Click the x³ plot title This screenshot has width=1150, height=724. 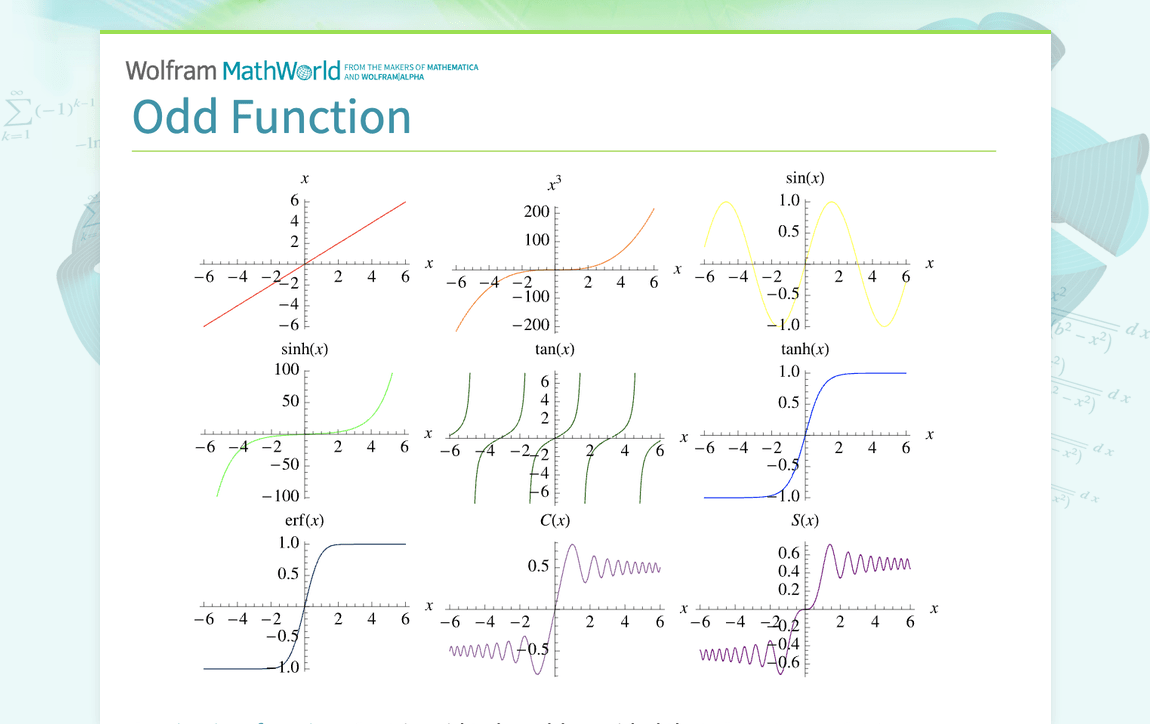click(x=554, y=183)
